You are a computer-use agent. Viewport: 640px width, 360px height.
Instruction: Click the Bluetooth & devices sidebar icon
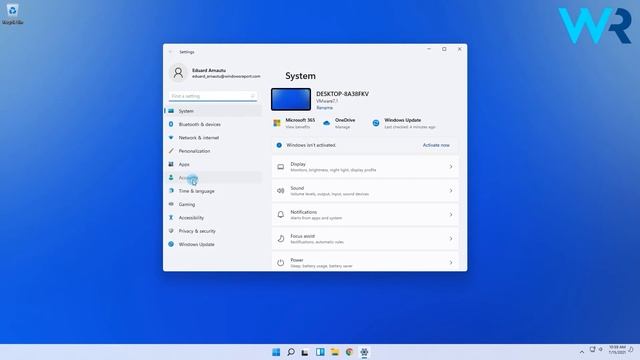pyautogui.click(x=171, y=124)
